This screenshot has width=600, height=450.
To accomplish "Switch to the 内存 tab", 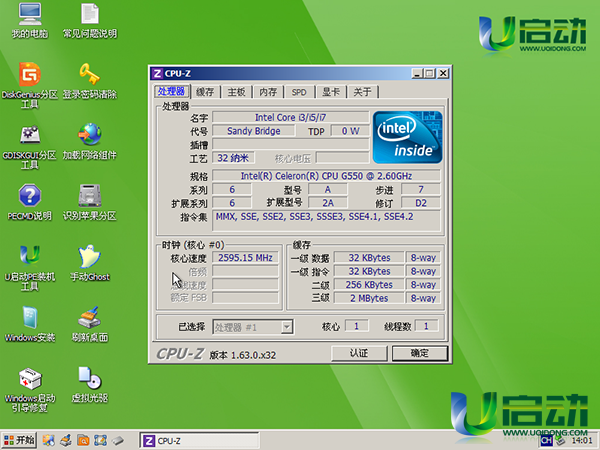I will pyautogui.click(x=268, y=92).
